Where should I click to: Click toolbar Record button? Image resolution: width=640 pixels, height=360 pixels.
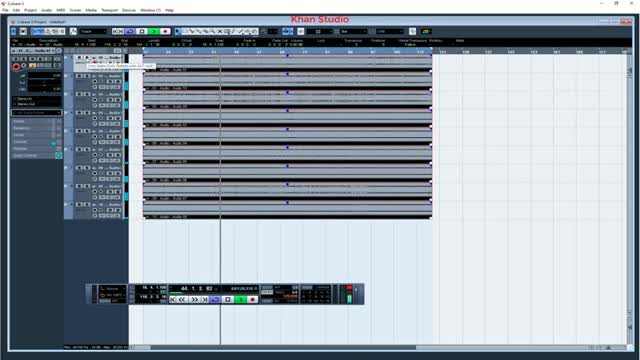tap(165, 31)
